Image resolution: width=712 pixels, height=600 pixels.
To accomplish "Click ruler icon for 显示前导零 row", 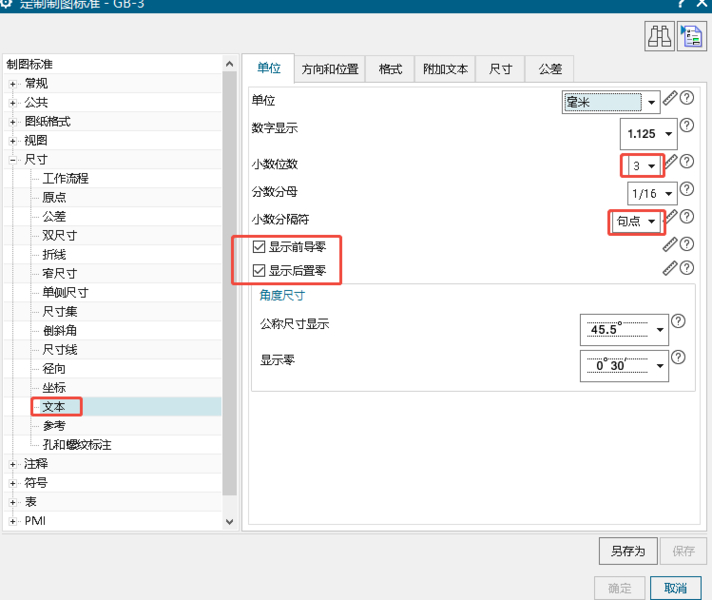I will 670,244.
